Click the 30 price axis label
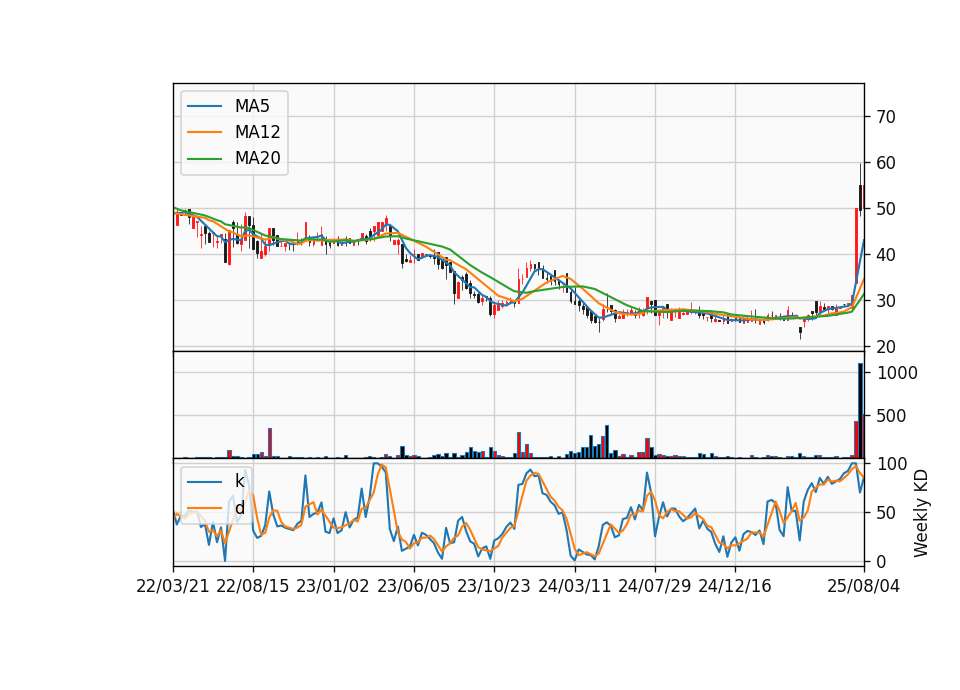Viewport: 960px width, 690px height. click(886, 301)
